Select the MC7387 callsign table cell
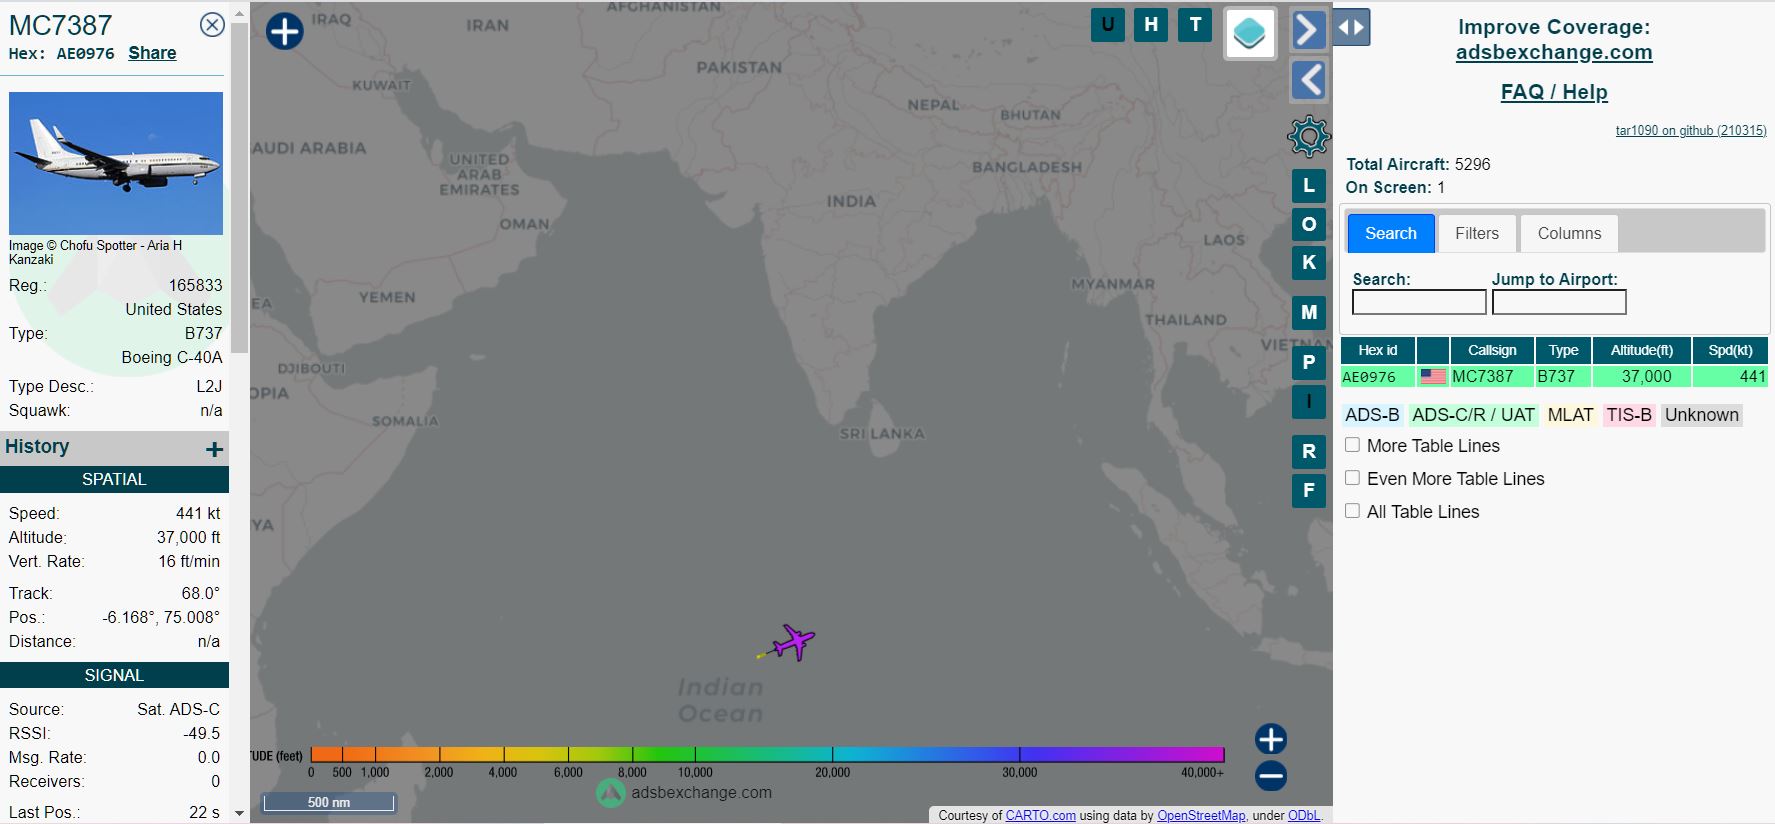This screenshot has height=824, width=1775. 1491,377
